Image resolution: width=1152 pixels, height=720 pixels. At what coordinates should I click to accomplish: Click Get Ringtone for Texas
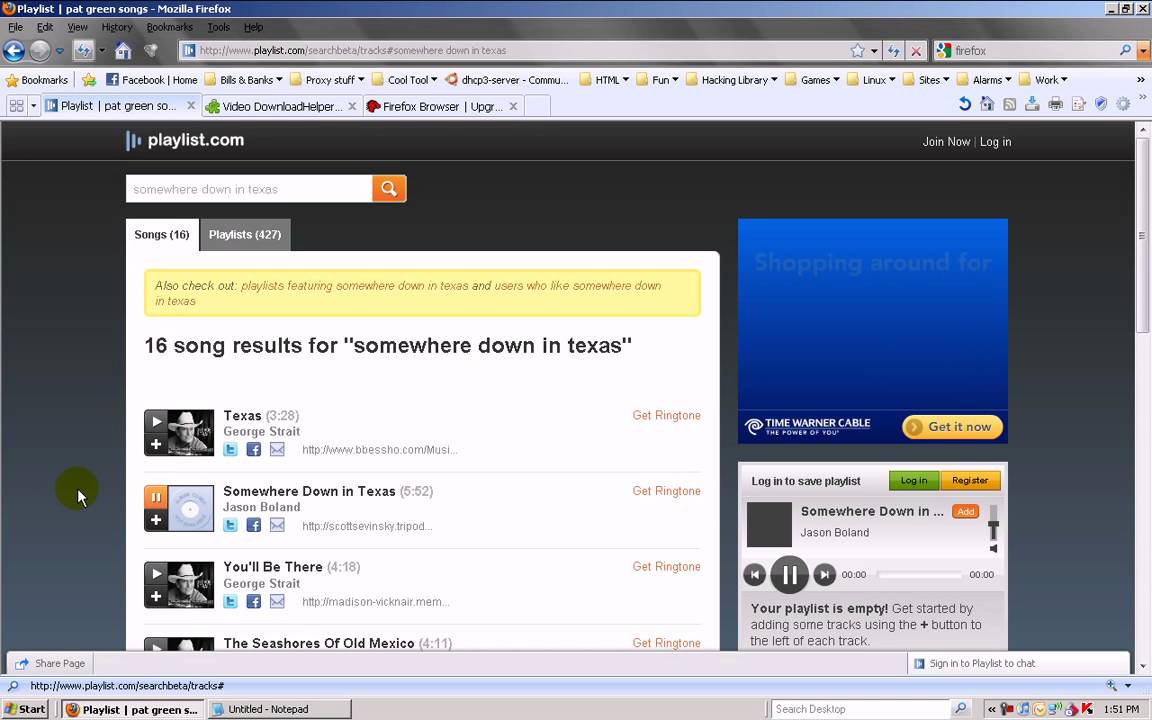point(666,415)
